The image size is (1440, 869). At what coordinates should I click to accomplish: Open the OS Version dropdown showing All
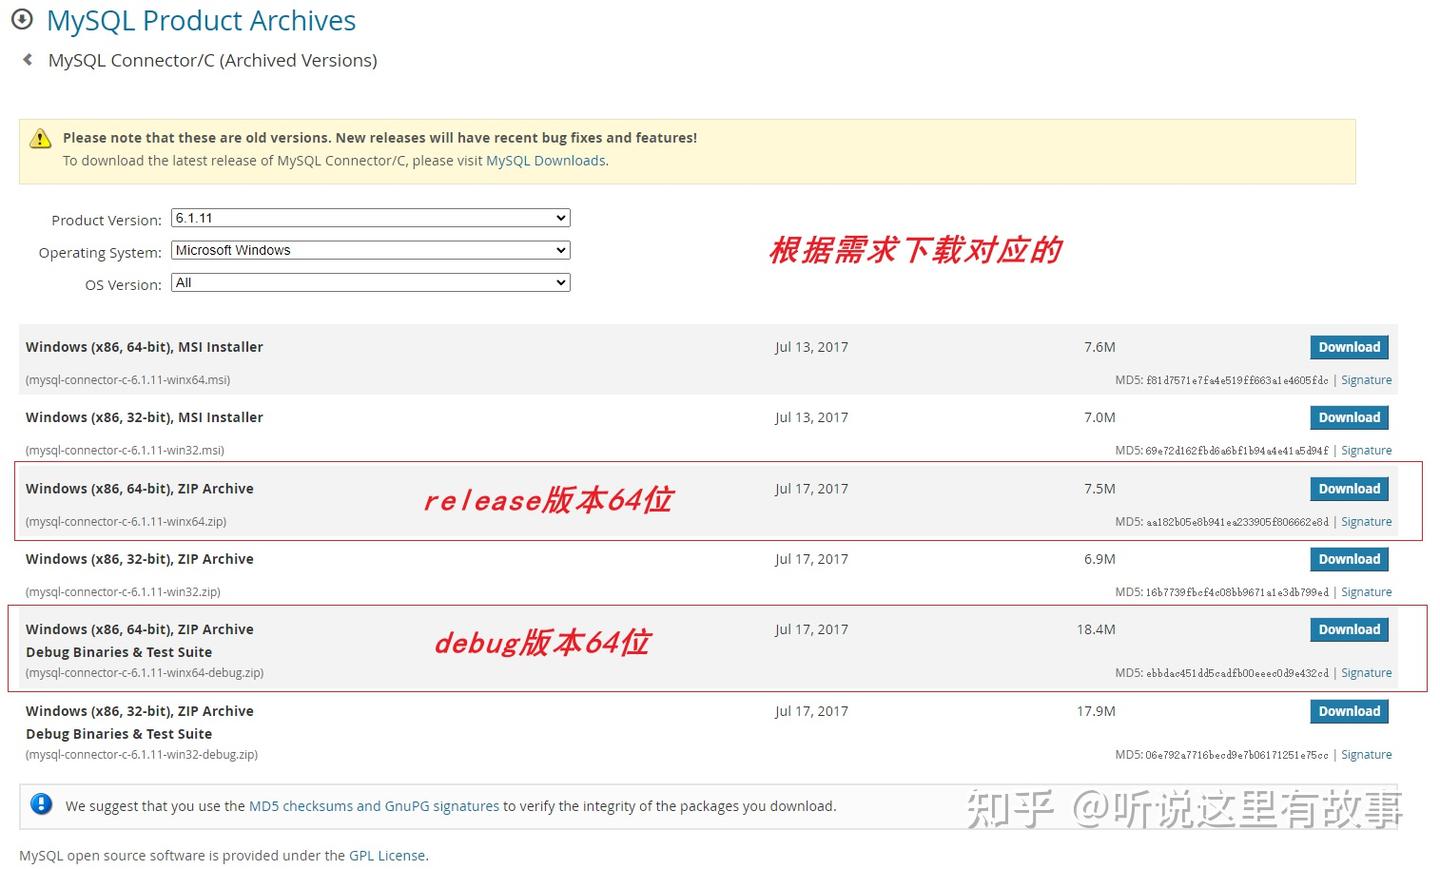pos(370,281)
